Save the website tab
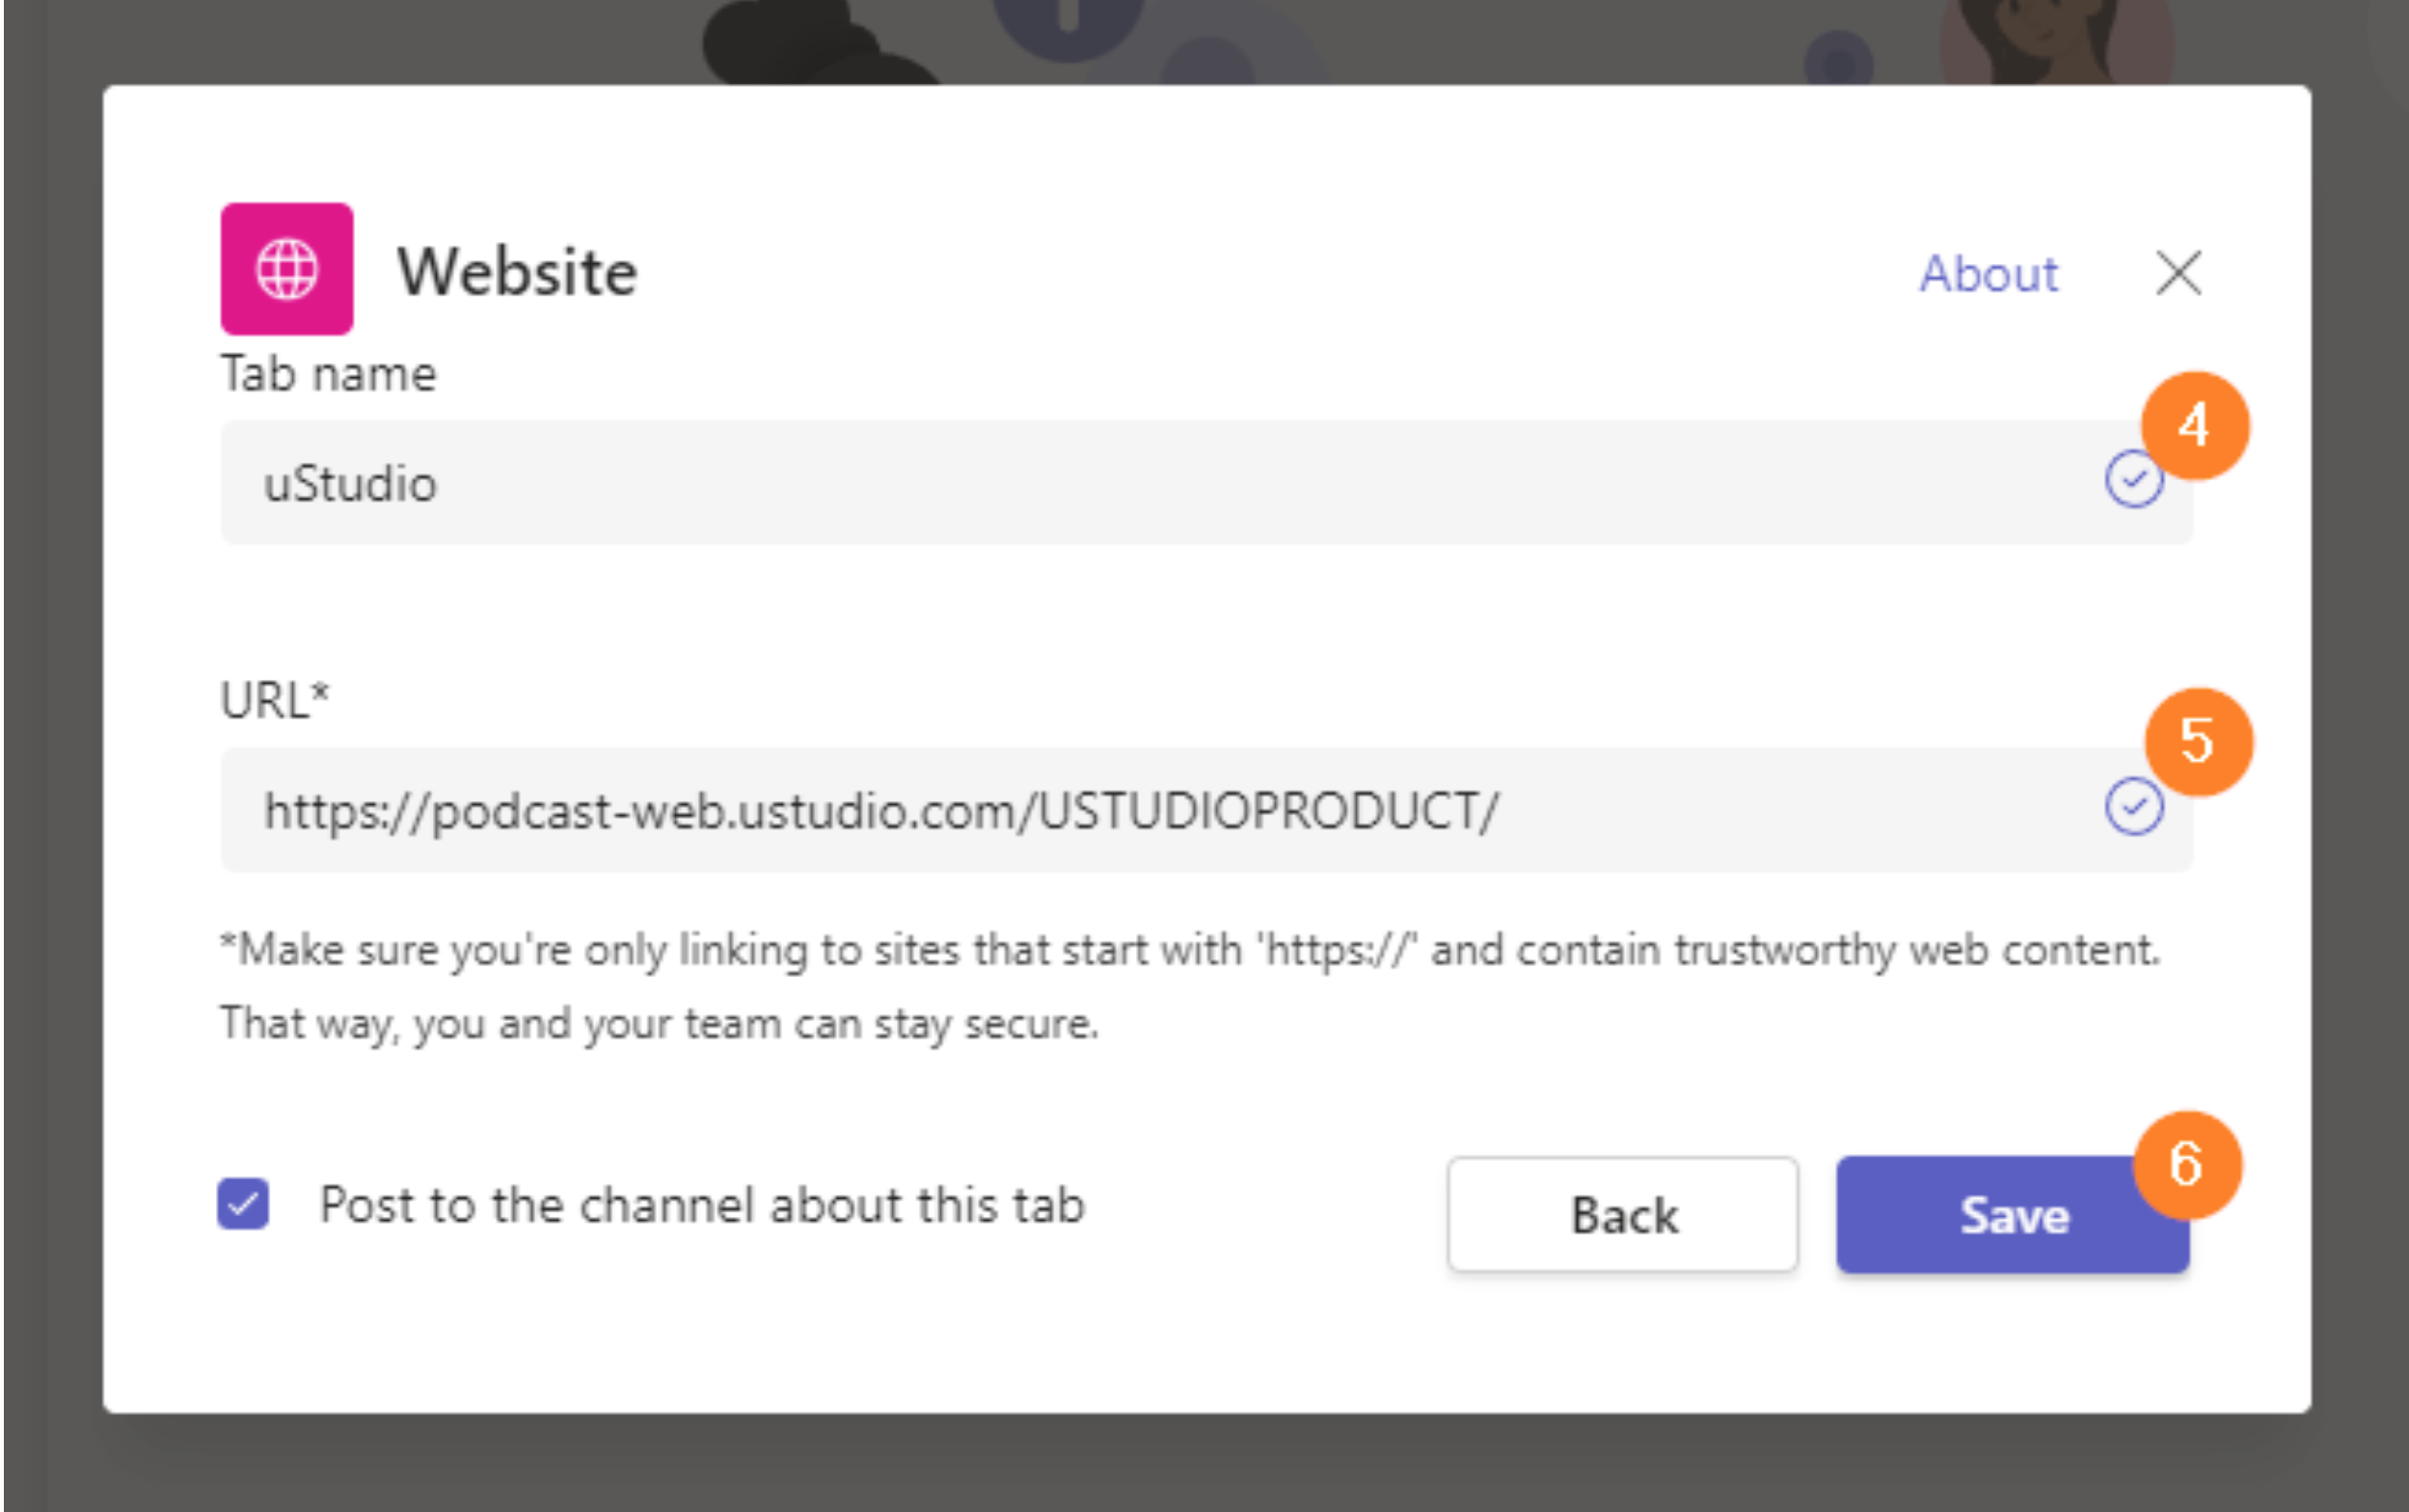2409x1512 pixels. [x=2012, y=1215]
